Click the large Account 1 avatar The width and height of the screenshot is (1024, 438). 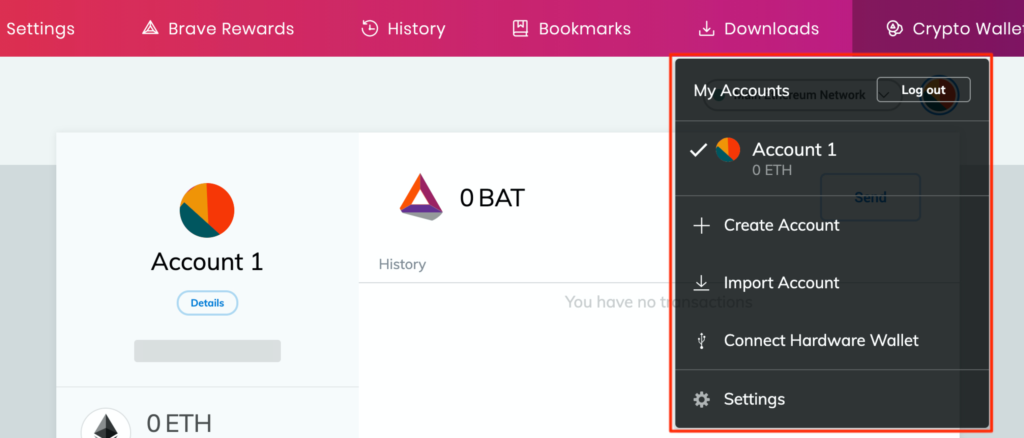pyautogui.click(x=207, y=210)
